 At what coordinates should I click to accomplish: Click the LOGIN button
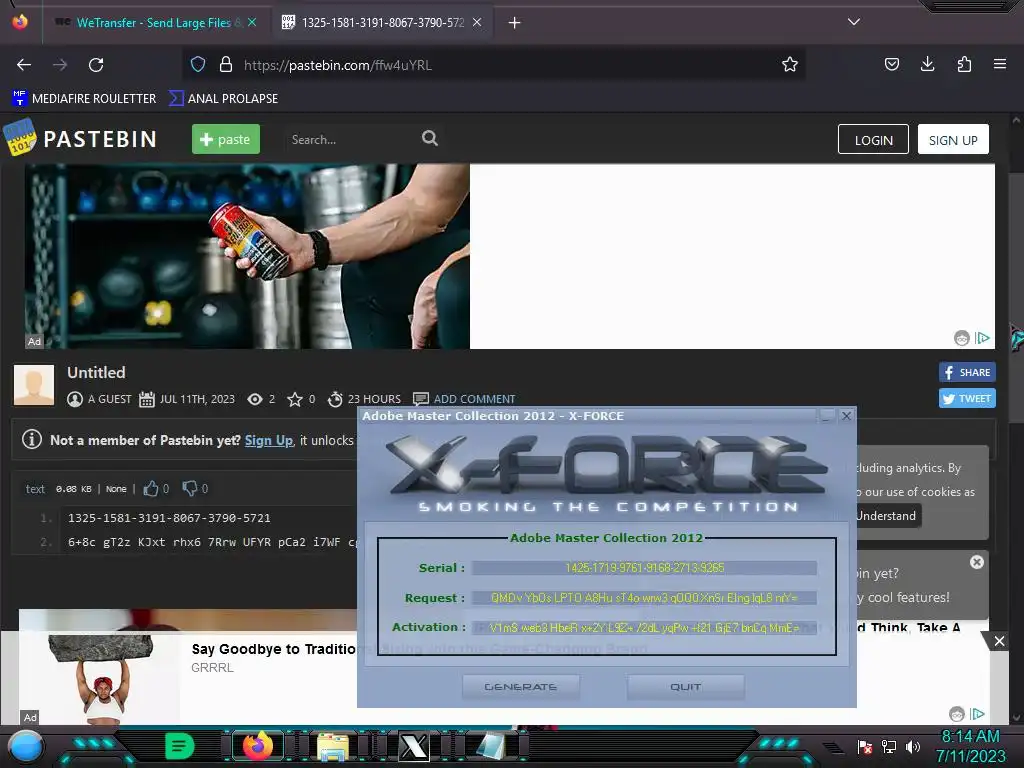pos(873,140)
